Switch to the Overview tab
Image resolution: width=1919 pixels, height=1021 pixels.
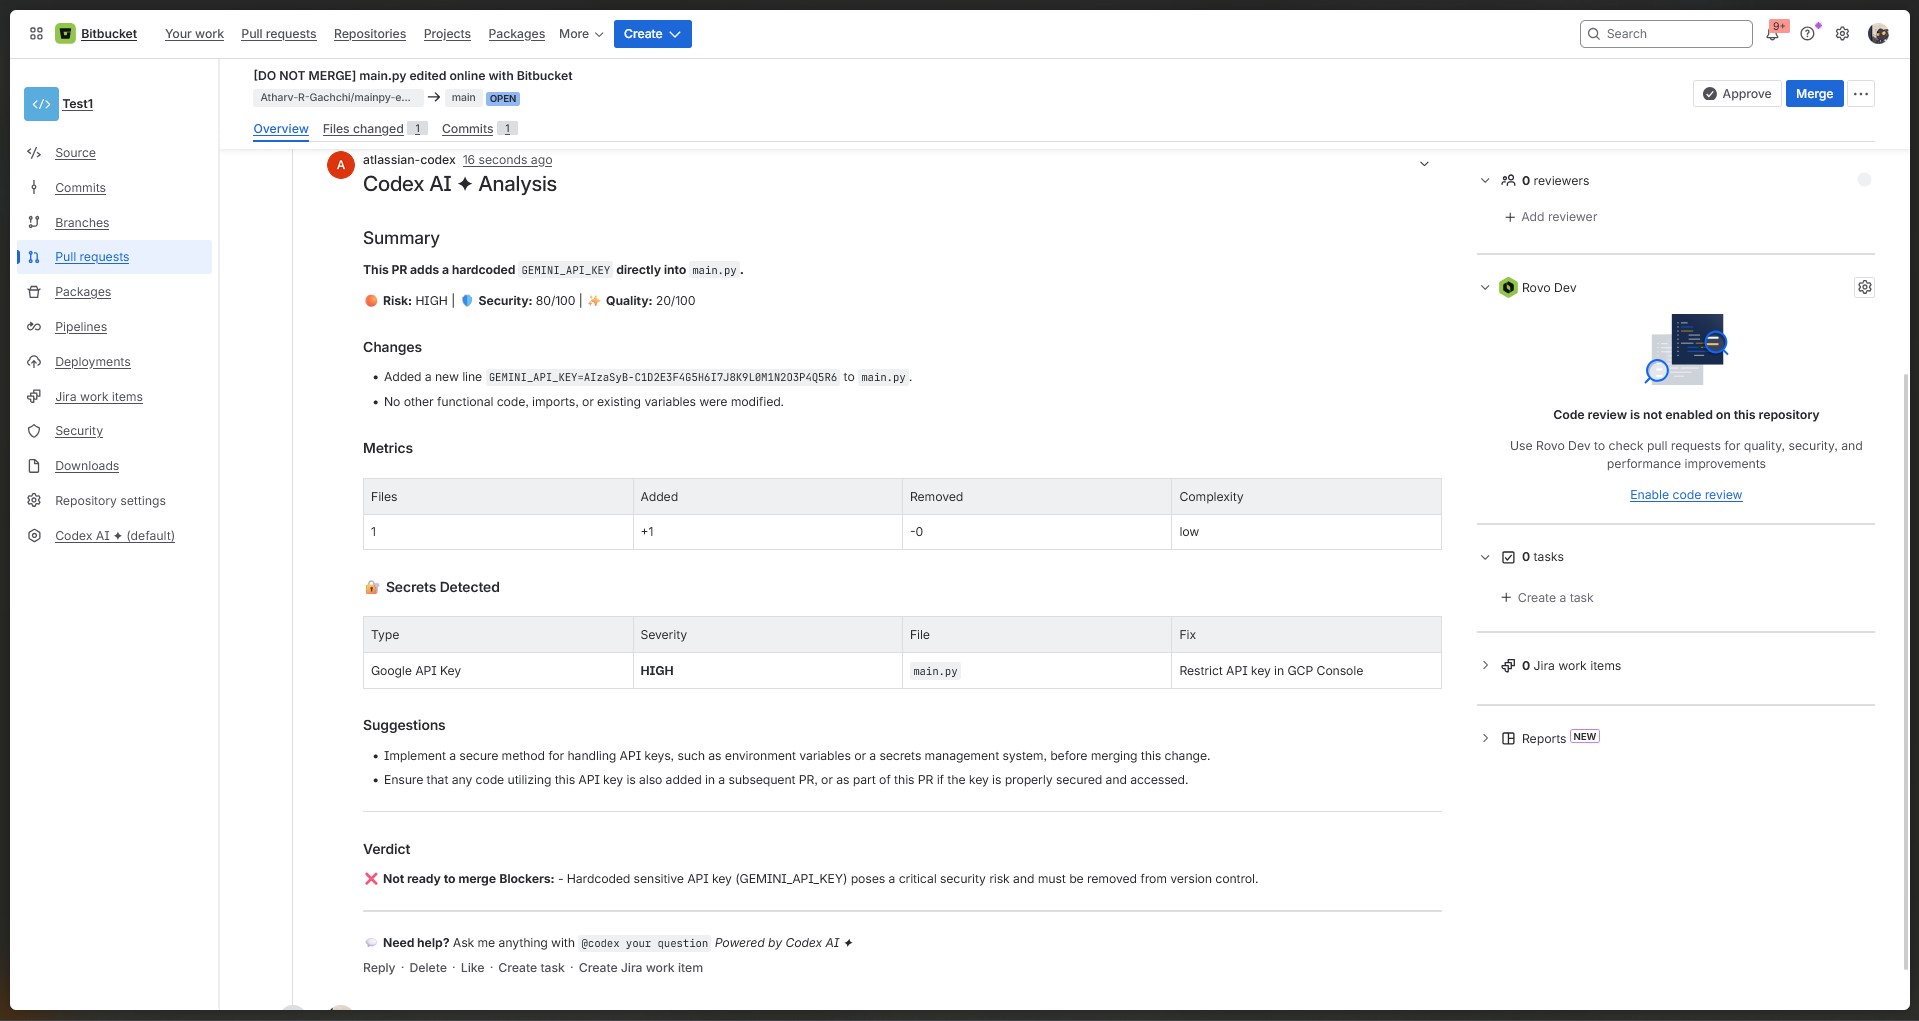click(x=281, y=129)
